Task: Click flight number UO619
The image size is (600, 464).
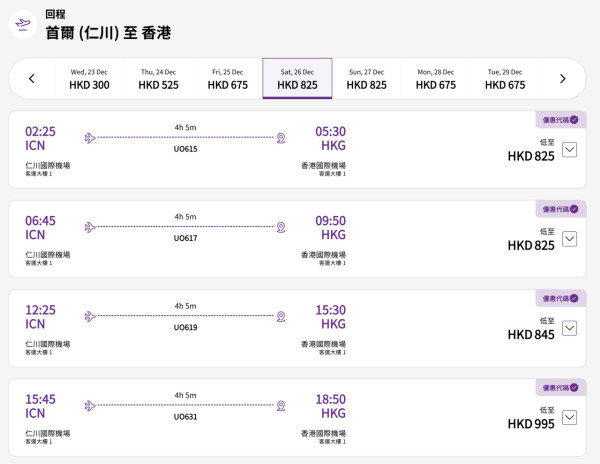Action: coord(186,327)
